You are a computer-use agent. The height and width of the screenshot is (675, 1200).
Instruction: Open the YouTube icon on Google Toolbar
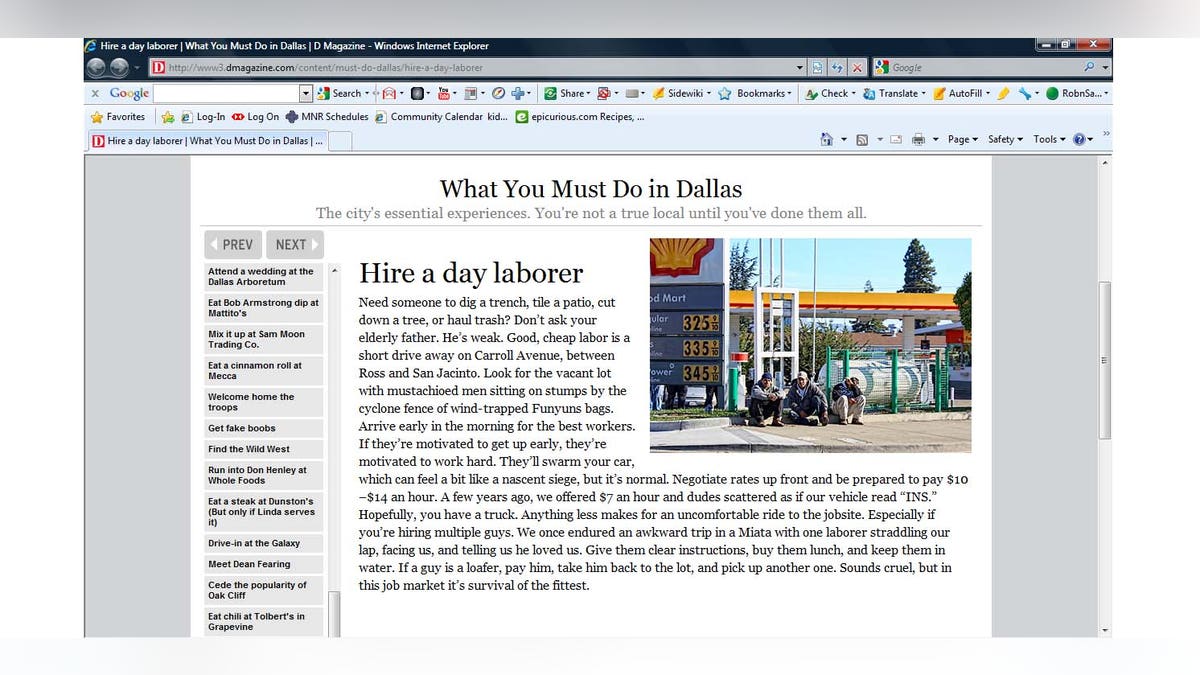click(444, 93)
